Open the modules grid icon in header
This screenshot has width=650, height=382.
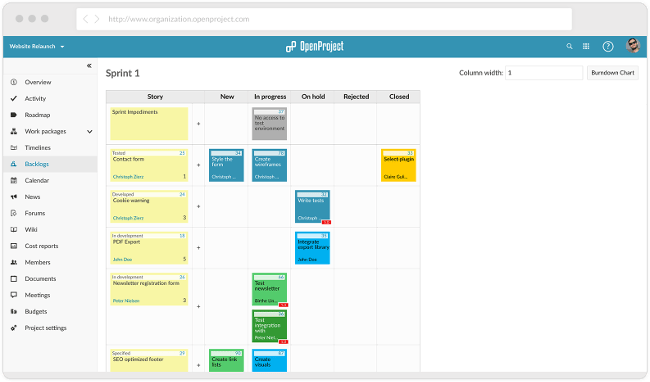click(x=586, y=46)
